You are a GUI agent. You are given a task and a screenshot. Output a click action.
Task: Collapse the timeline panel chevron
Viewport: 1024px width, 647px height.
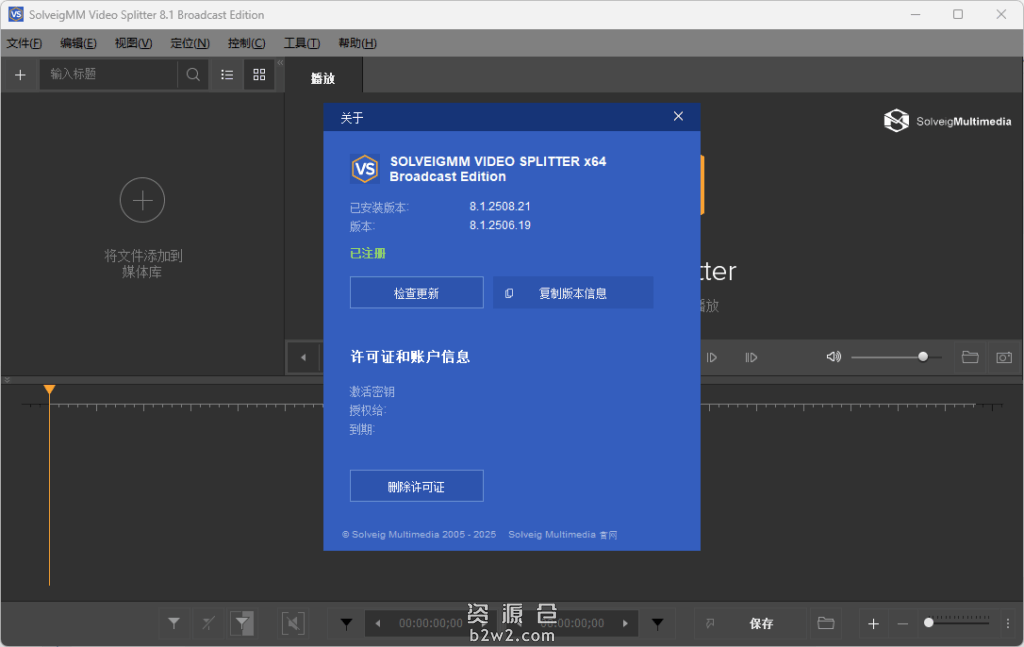click(7, 380)
